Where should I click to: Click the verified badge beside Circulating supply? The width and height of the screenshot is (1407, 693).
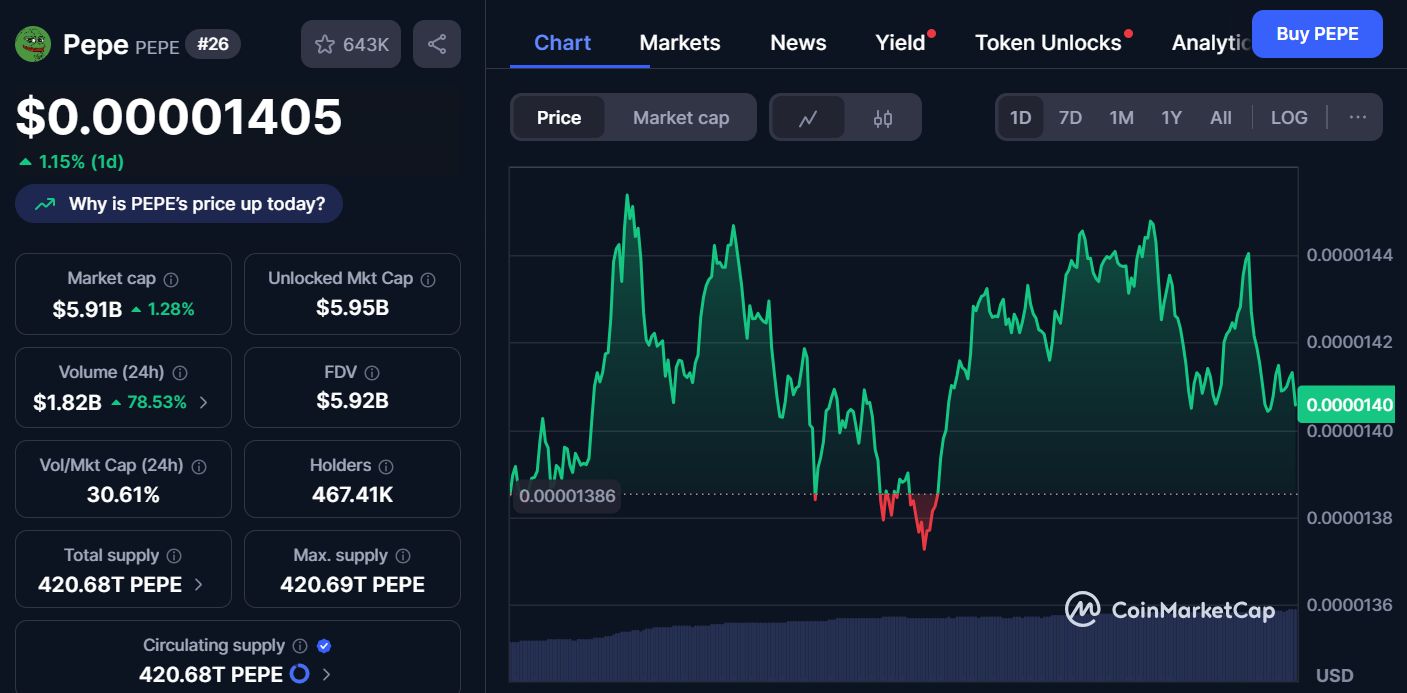[x=324, y=646]
